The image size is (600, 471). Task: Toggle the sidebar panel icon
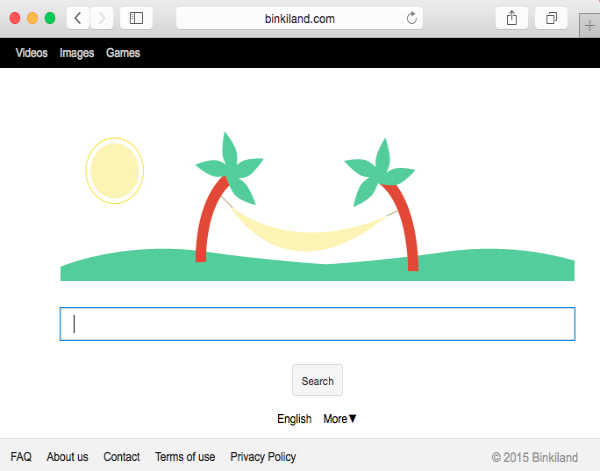(x=137, y=18)
